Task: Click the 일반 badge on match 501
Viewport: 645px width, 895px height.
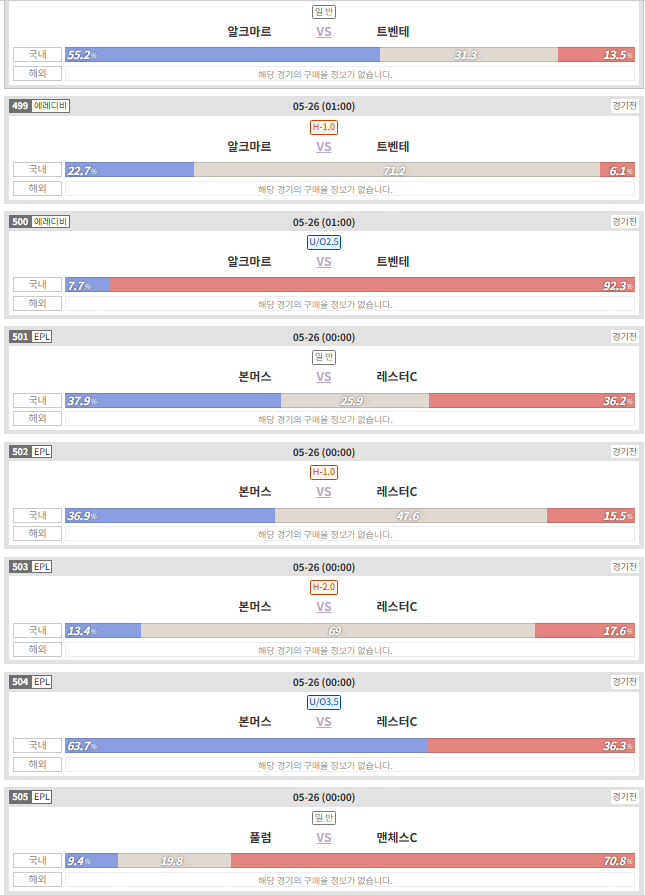Action: click(x=324, y=357)
